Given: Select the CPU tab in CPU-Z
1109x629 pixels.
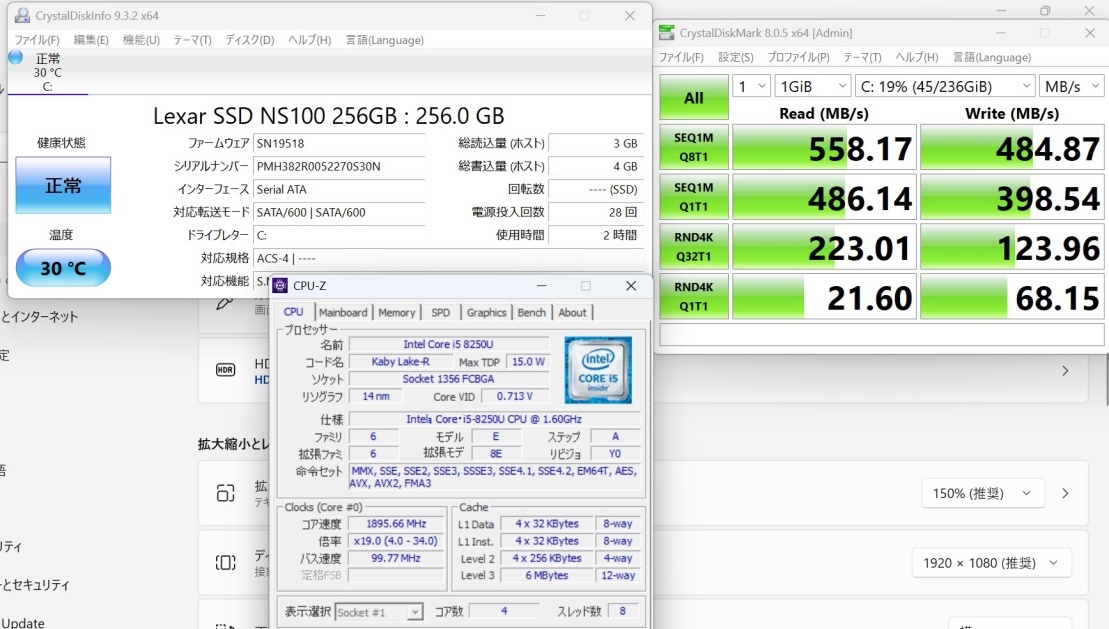Looking at the screenshot, I should pos(294,312).
